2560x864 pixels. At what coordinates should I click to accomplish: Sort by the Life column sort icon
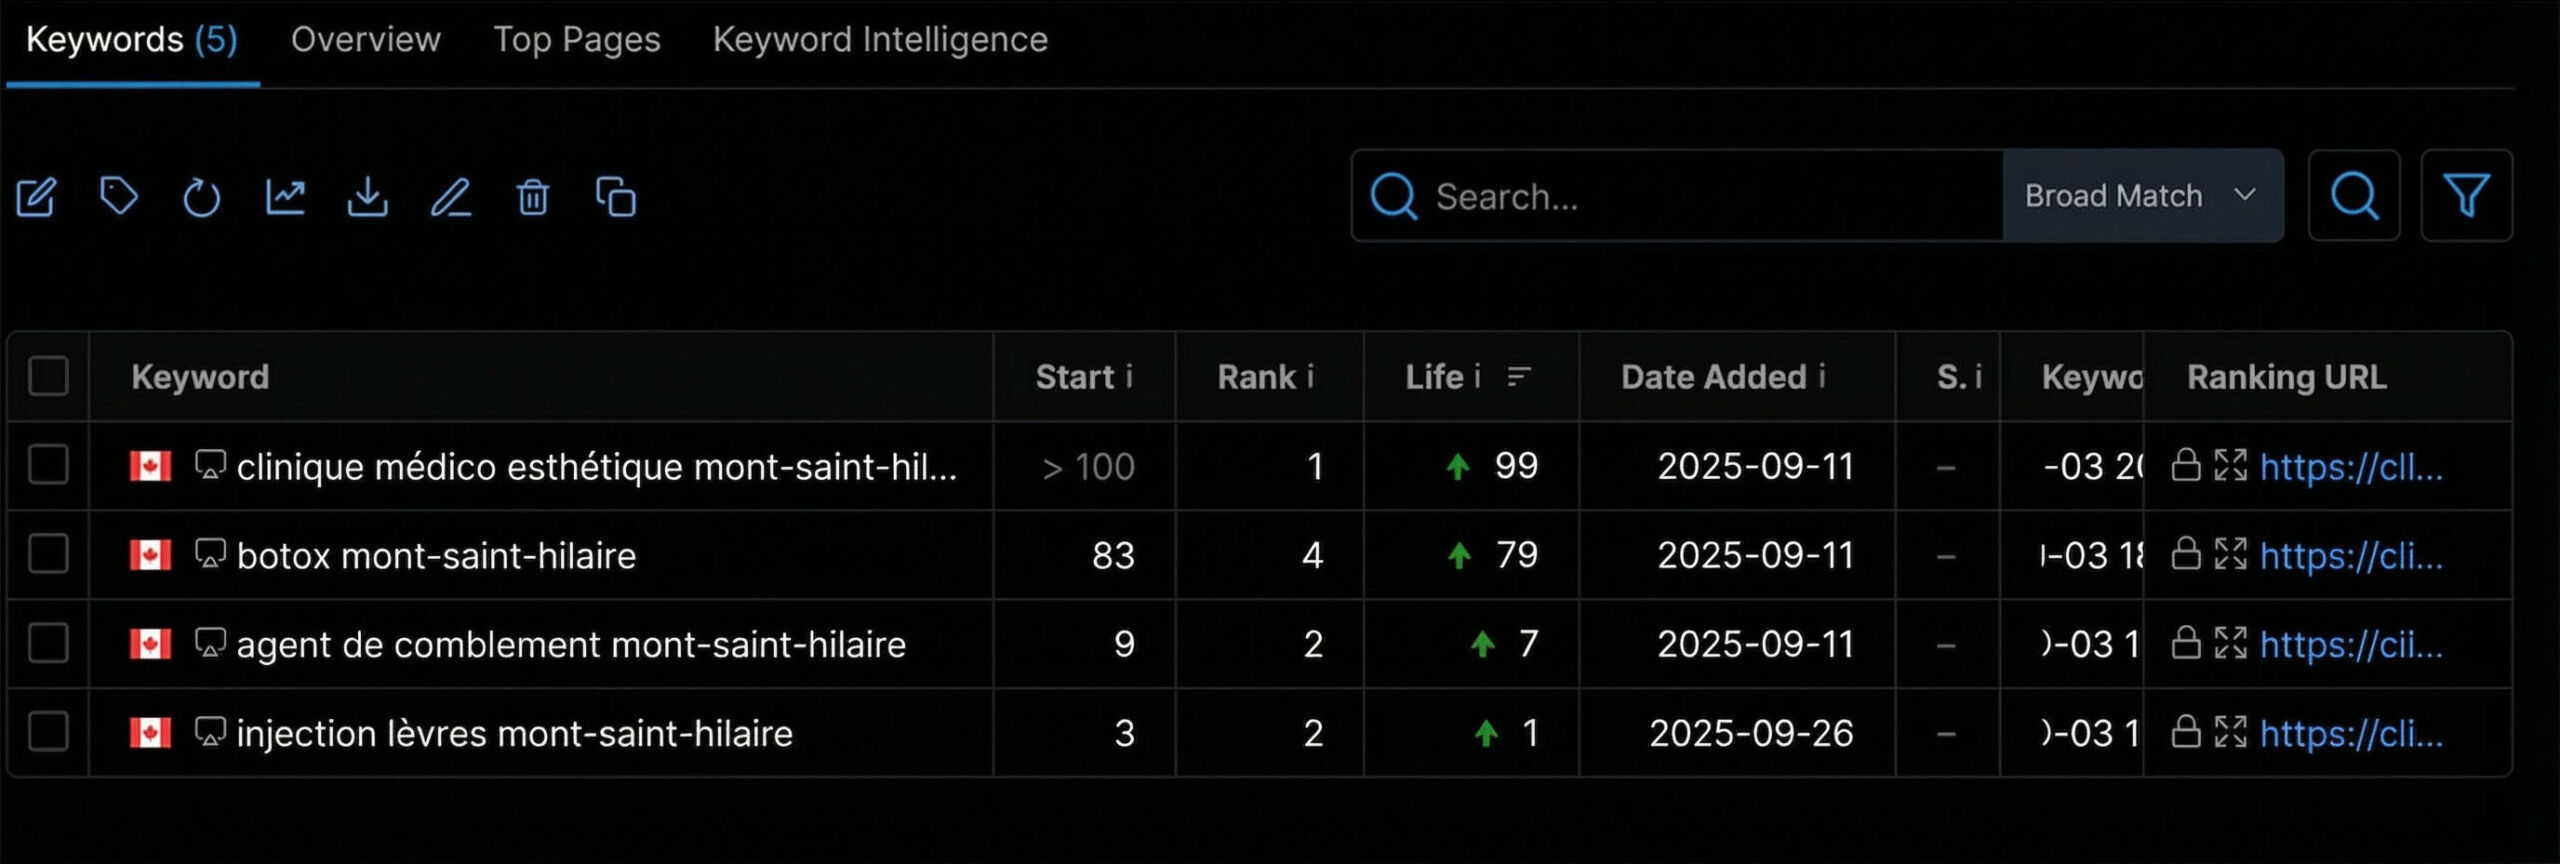(1519, 377)
